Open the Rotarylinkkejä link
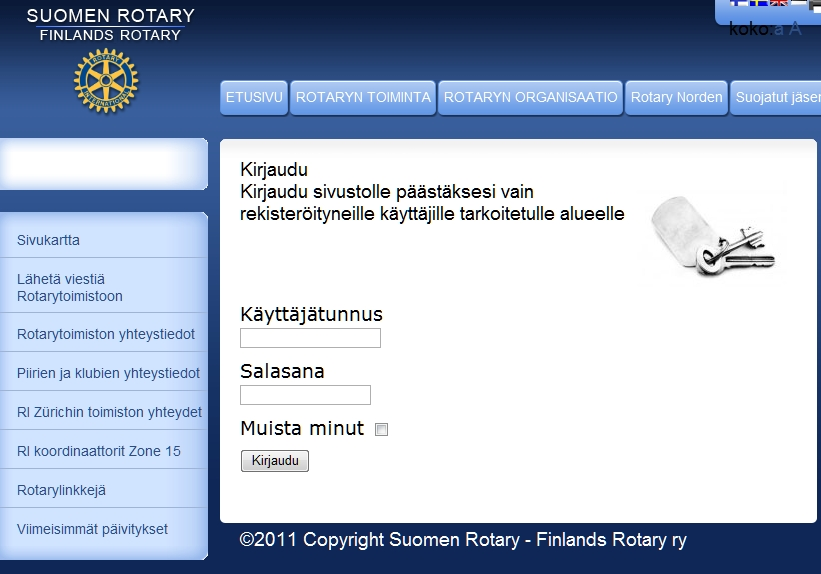The image size is (821, 574). pos(61,490)
